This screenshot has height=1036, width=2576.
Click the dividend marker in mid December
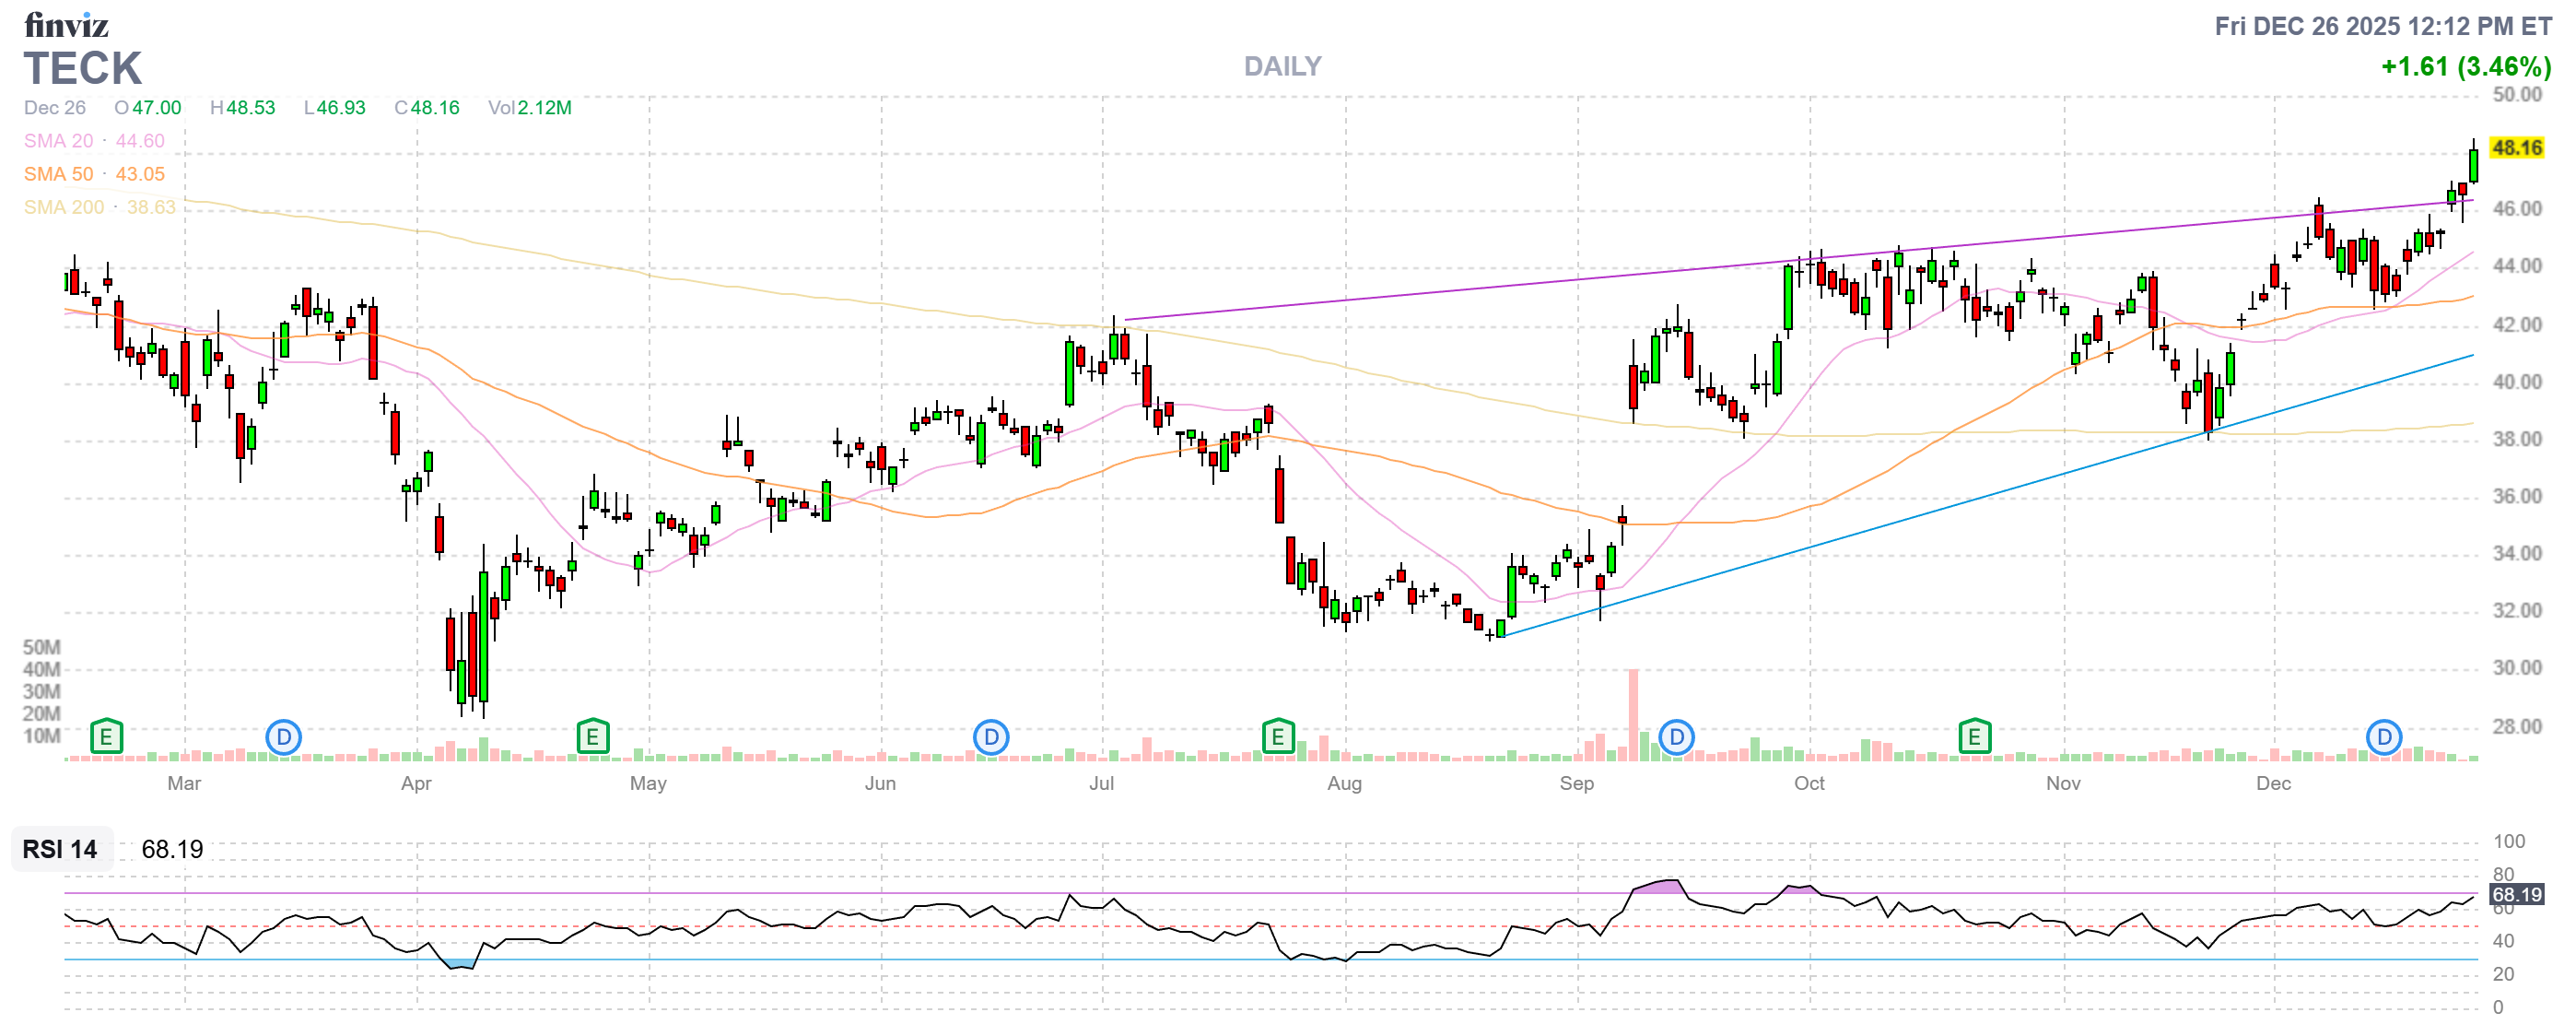point(2384,738)
